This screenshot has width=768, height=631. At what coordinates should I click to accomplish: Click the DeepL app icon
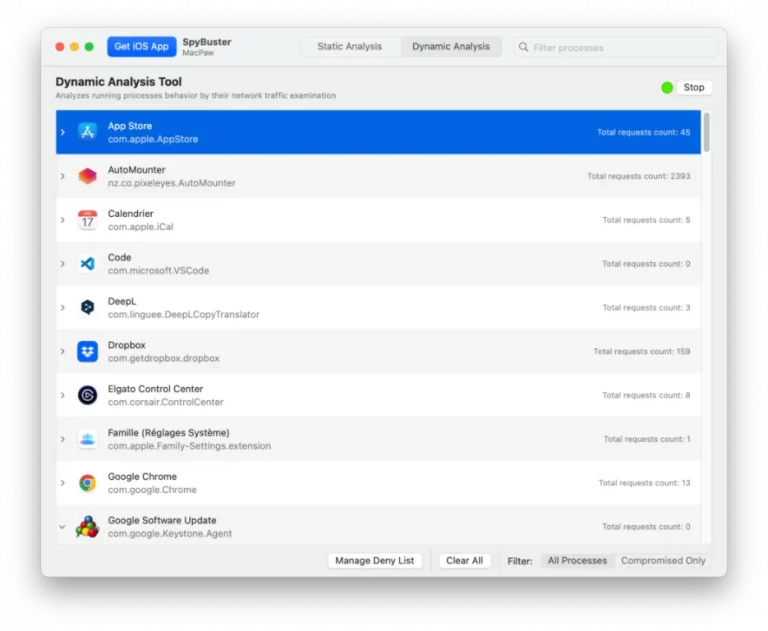(87, 308)
